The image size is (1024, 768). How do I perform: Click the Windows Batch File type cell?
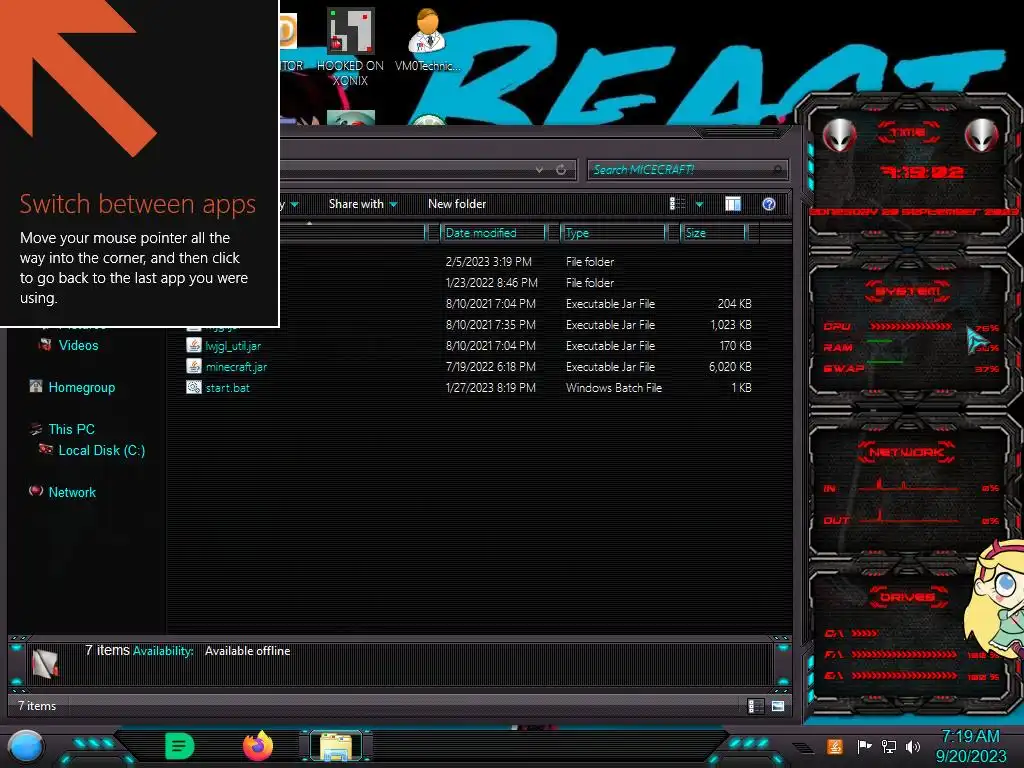[x=614, y=388]
